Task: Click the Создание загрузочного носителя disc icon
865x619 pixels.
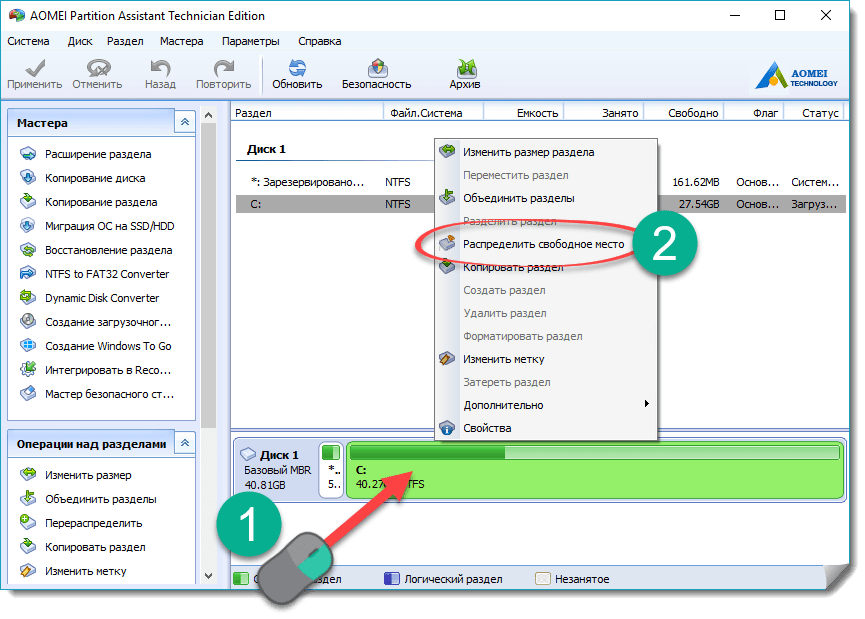Action: [28, 321]
